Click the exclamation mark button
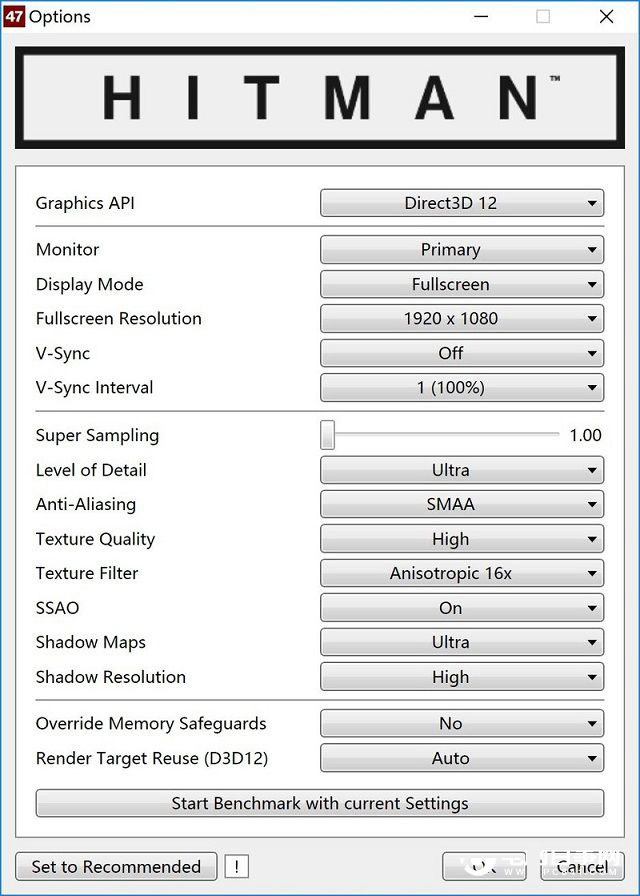Image resolution: width=640 pixels, height=896 pixels. [237, 866]
